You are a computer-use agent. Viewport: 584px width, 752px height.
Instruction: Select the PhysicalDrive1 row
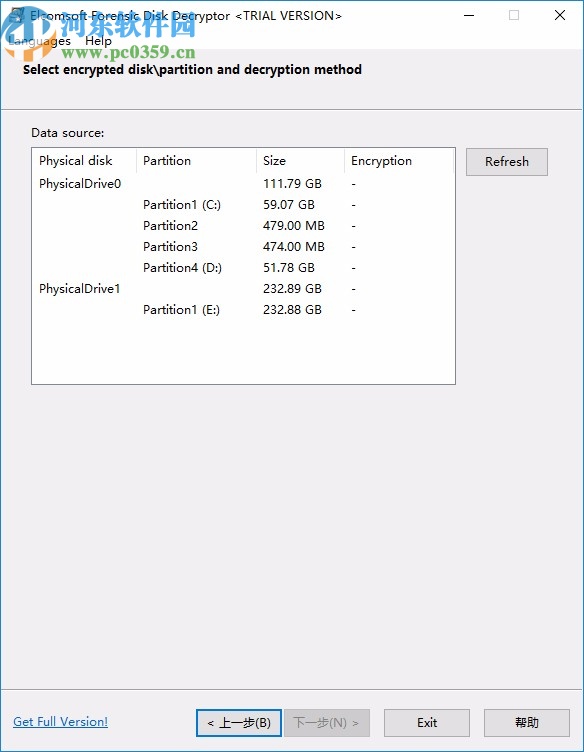pos(243,289)
